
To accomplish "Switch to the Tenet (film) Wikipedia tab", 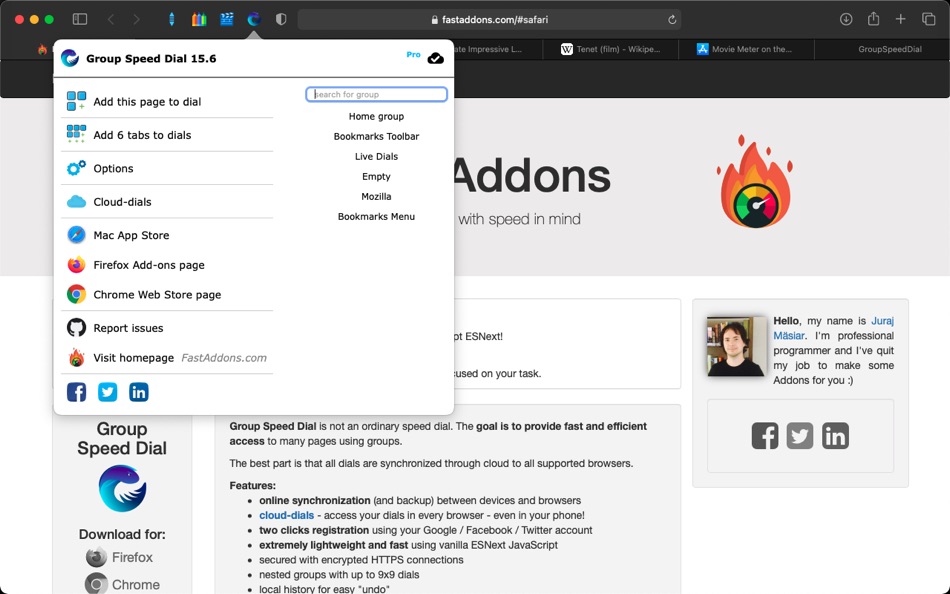I will pyautogui.click(x=611, y=49).
